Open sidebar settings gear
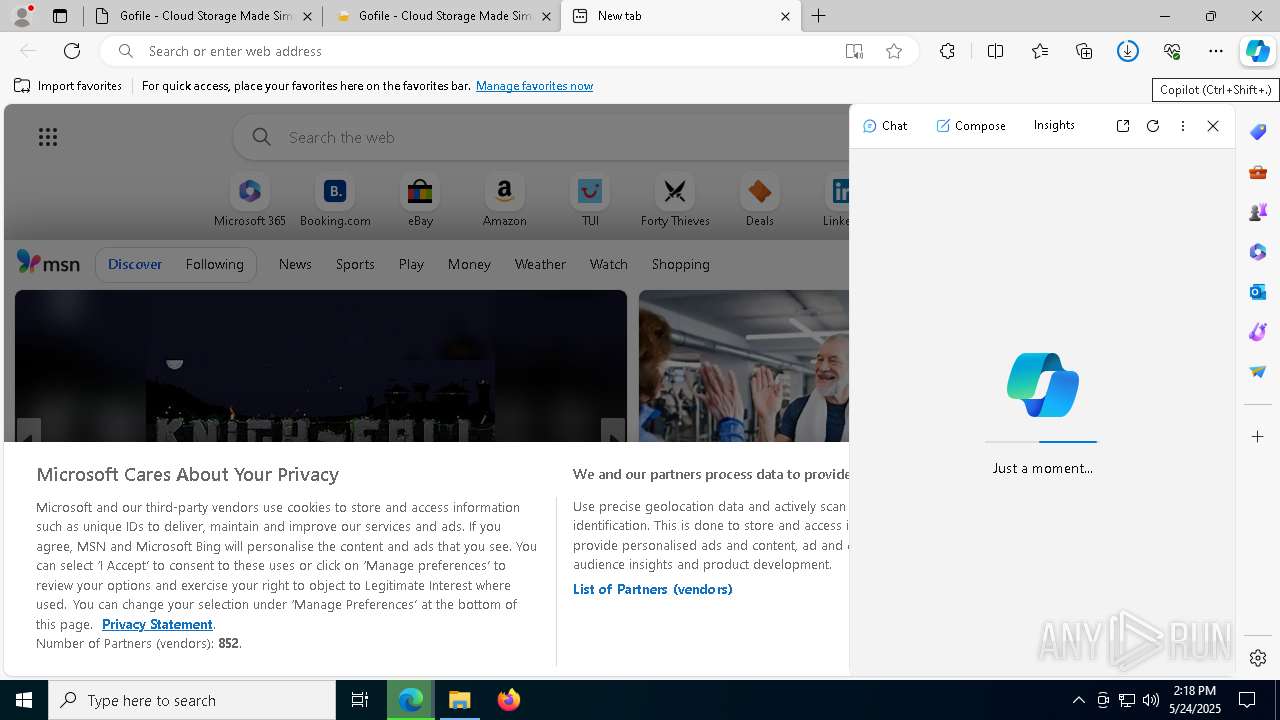 pyautogui.click(x=1258, y=658)
